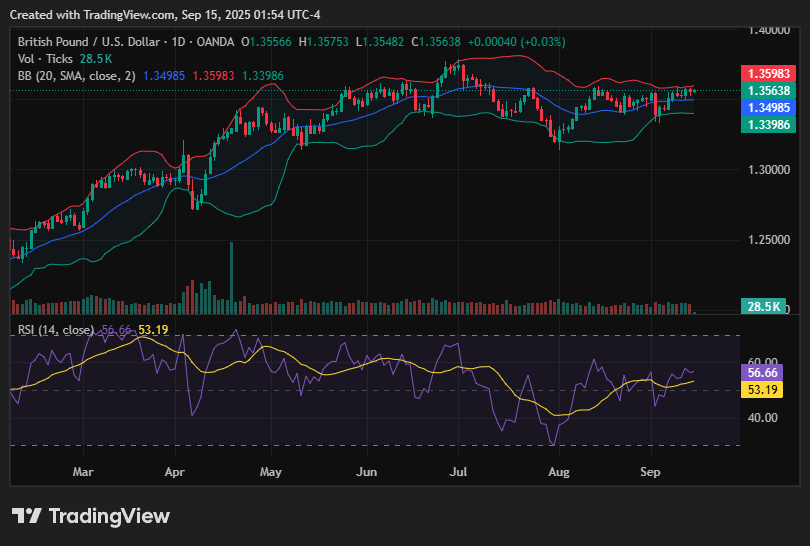The width and height of the screenshot is (810, 546).
Task: Click the open value O1.35566
Action: 267,42
